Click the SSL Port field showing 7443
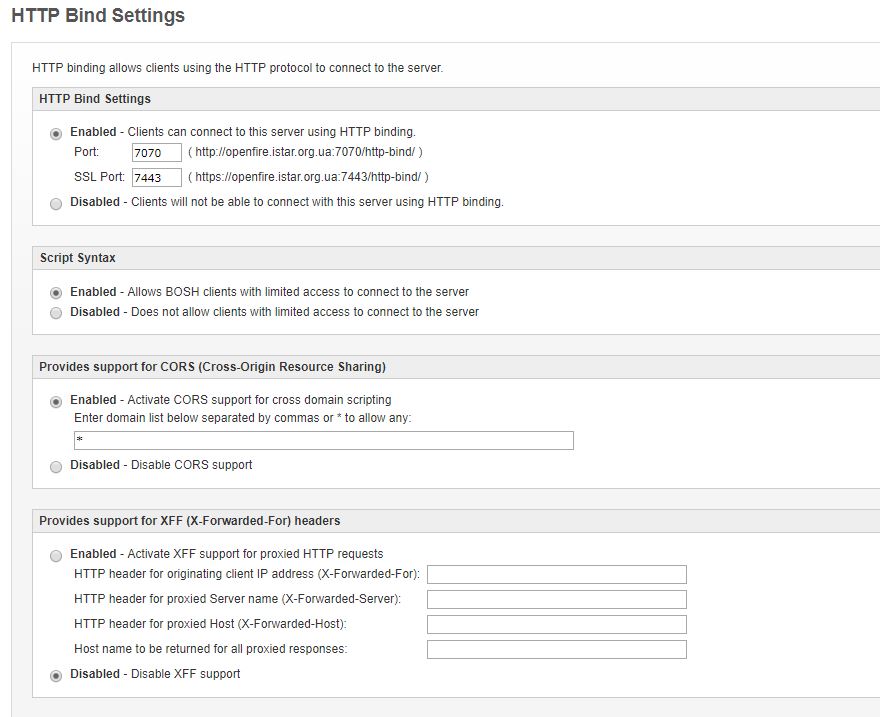 click(157, 177)
